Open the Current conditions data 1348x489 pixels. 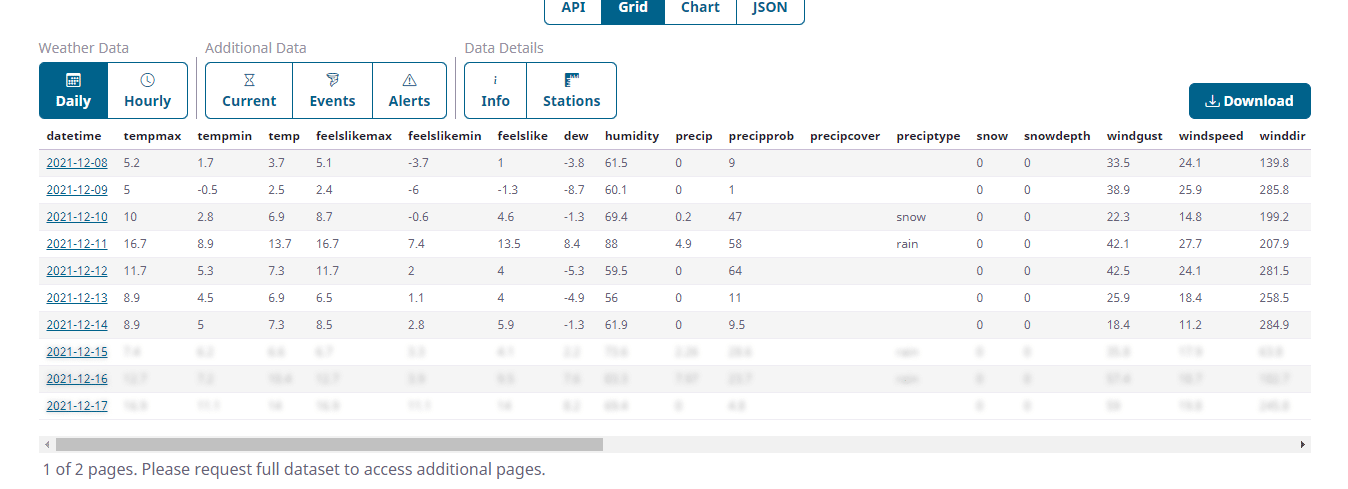[249, 91]
